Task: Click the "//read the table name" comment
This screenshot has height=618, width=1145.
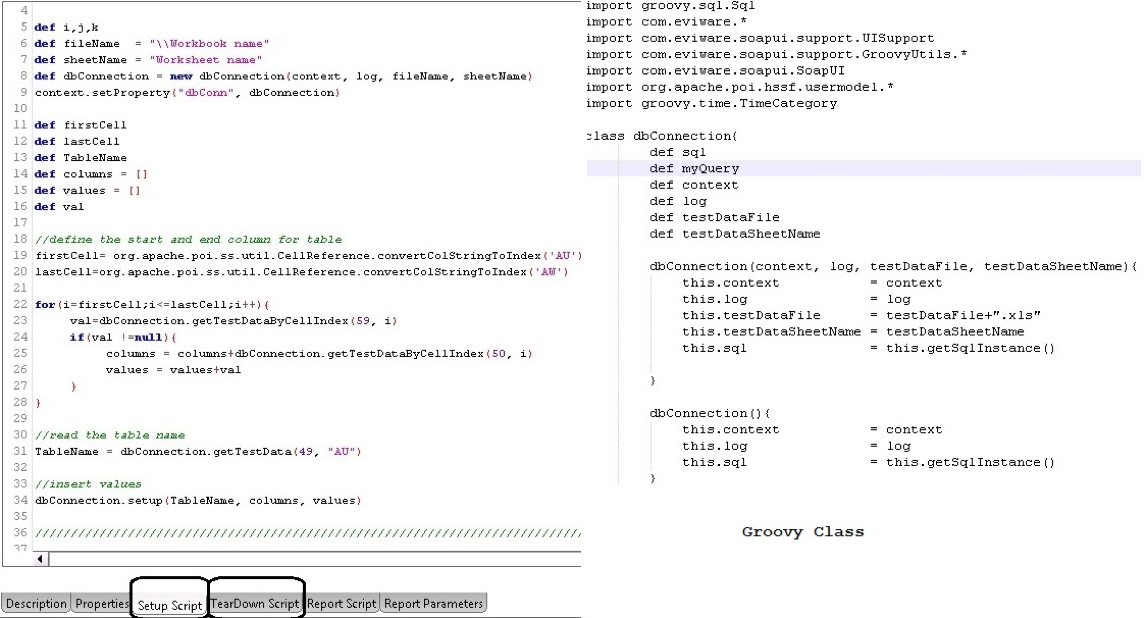Action: point(110,435)
